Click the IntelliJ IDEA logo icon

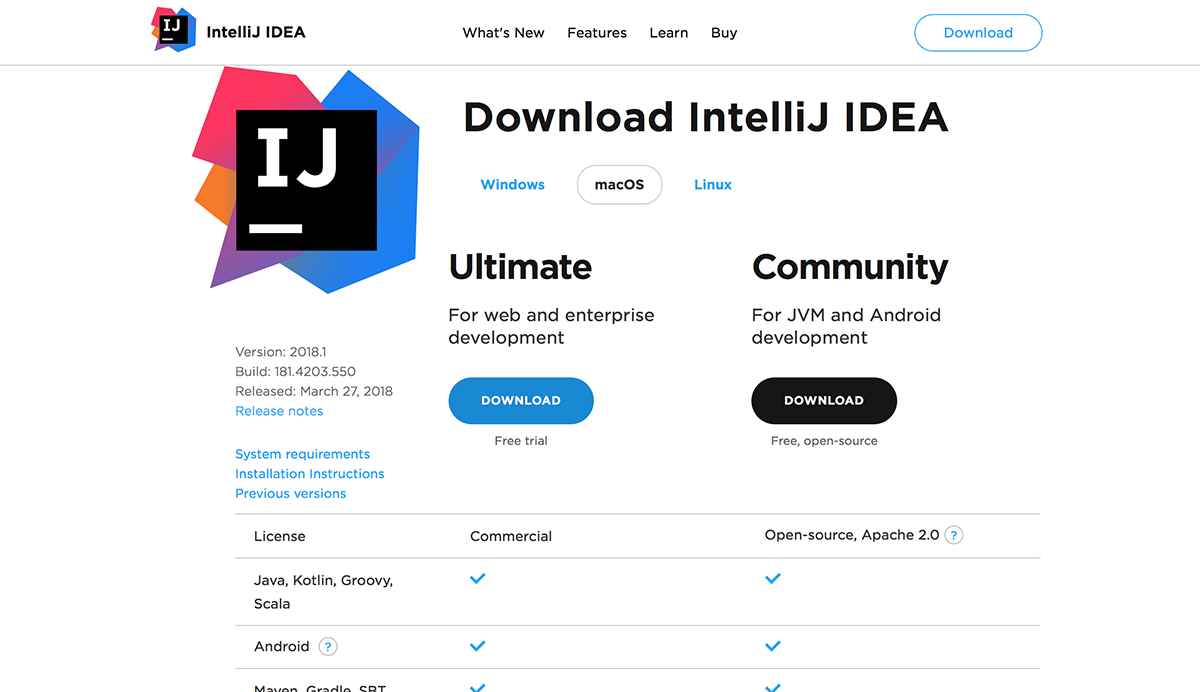click(x=173, y=31)
